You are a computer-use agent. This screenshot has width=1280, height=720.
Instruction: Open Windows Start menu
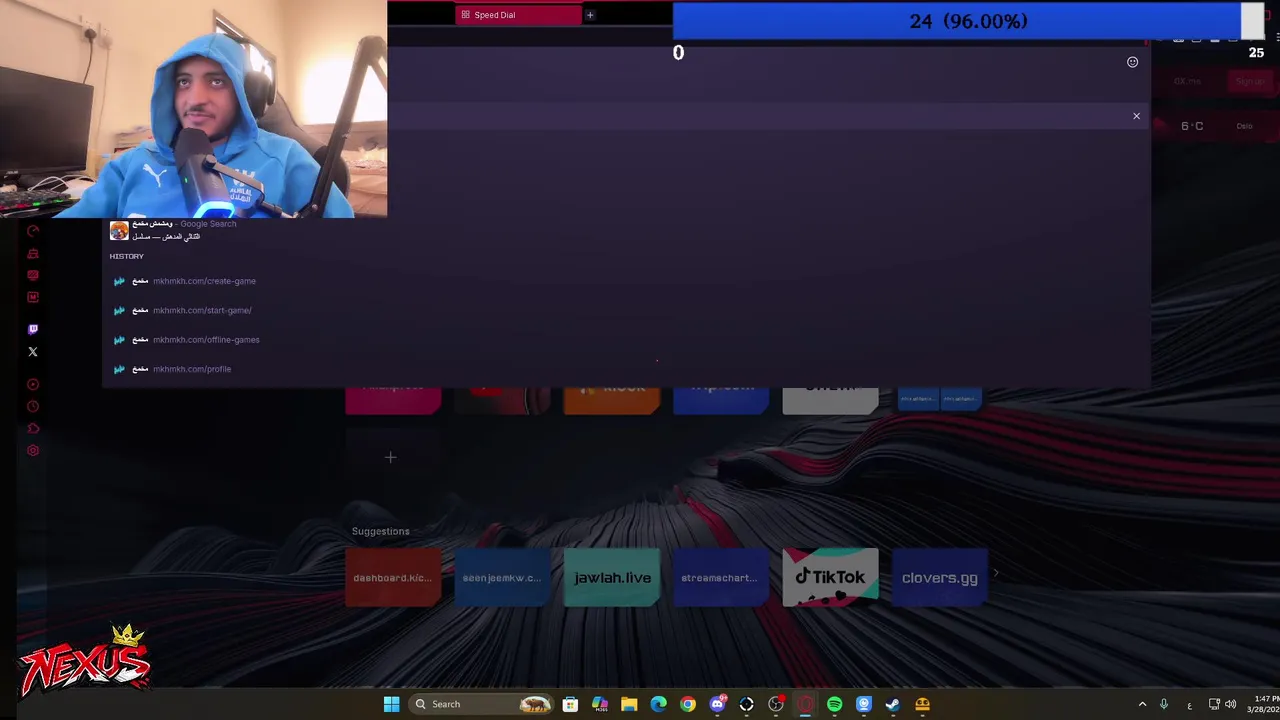pos(391,704)
